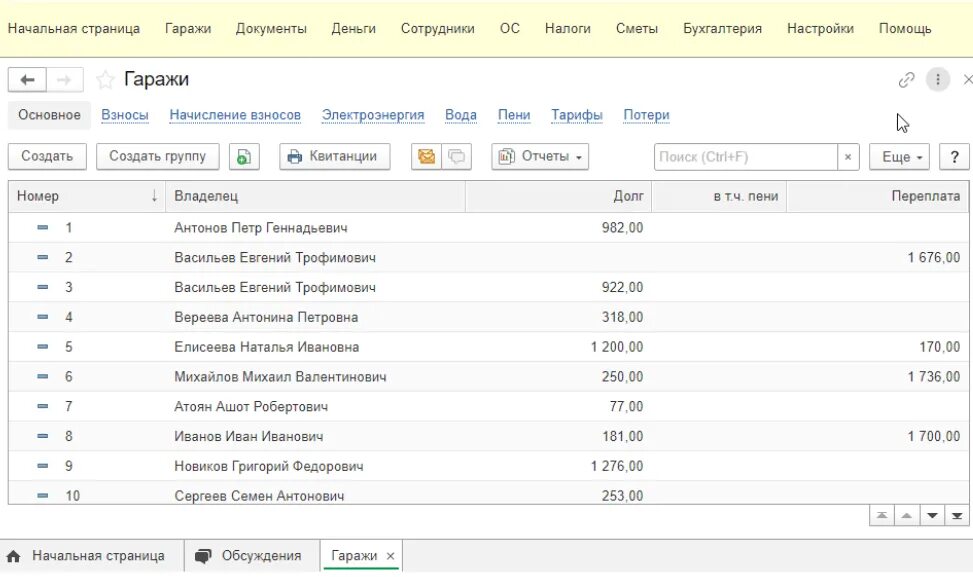Follow the Электроэнергия link
Image resolution: width=973 pixels, height=577 pixels.
(x=373, y=115)
